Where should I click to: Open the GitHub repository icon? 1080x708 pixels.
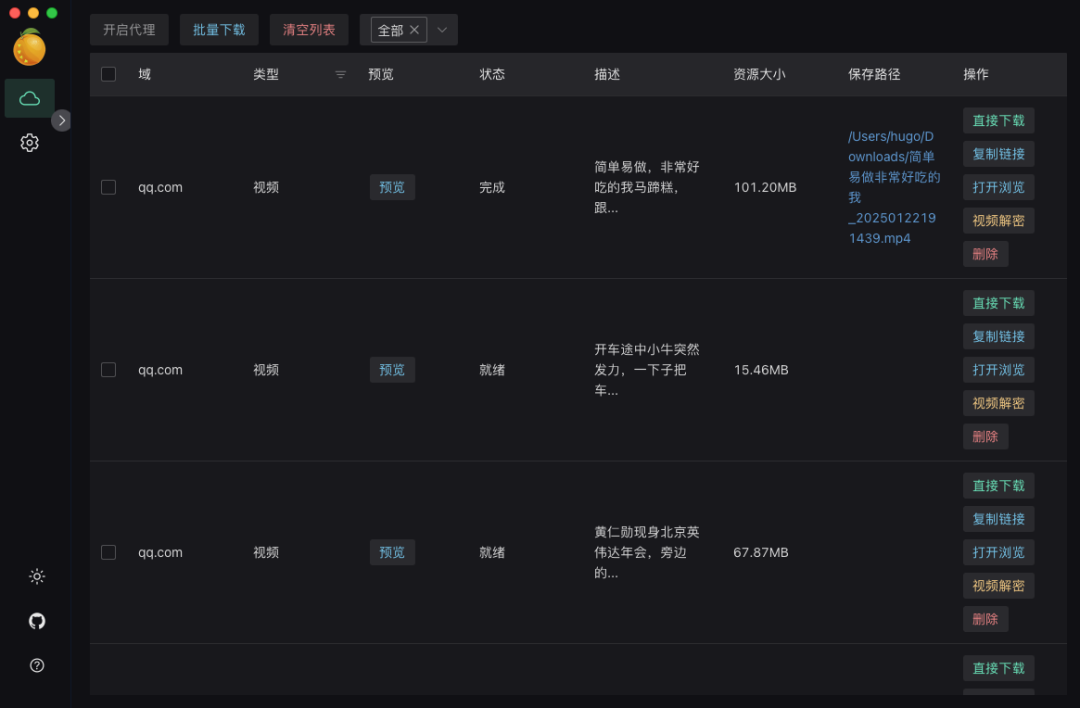click(x=37, y=621)
